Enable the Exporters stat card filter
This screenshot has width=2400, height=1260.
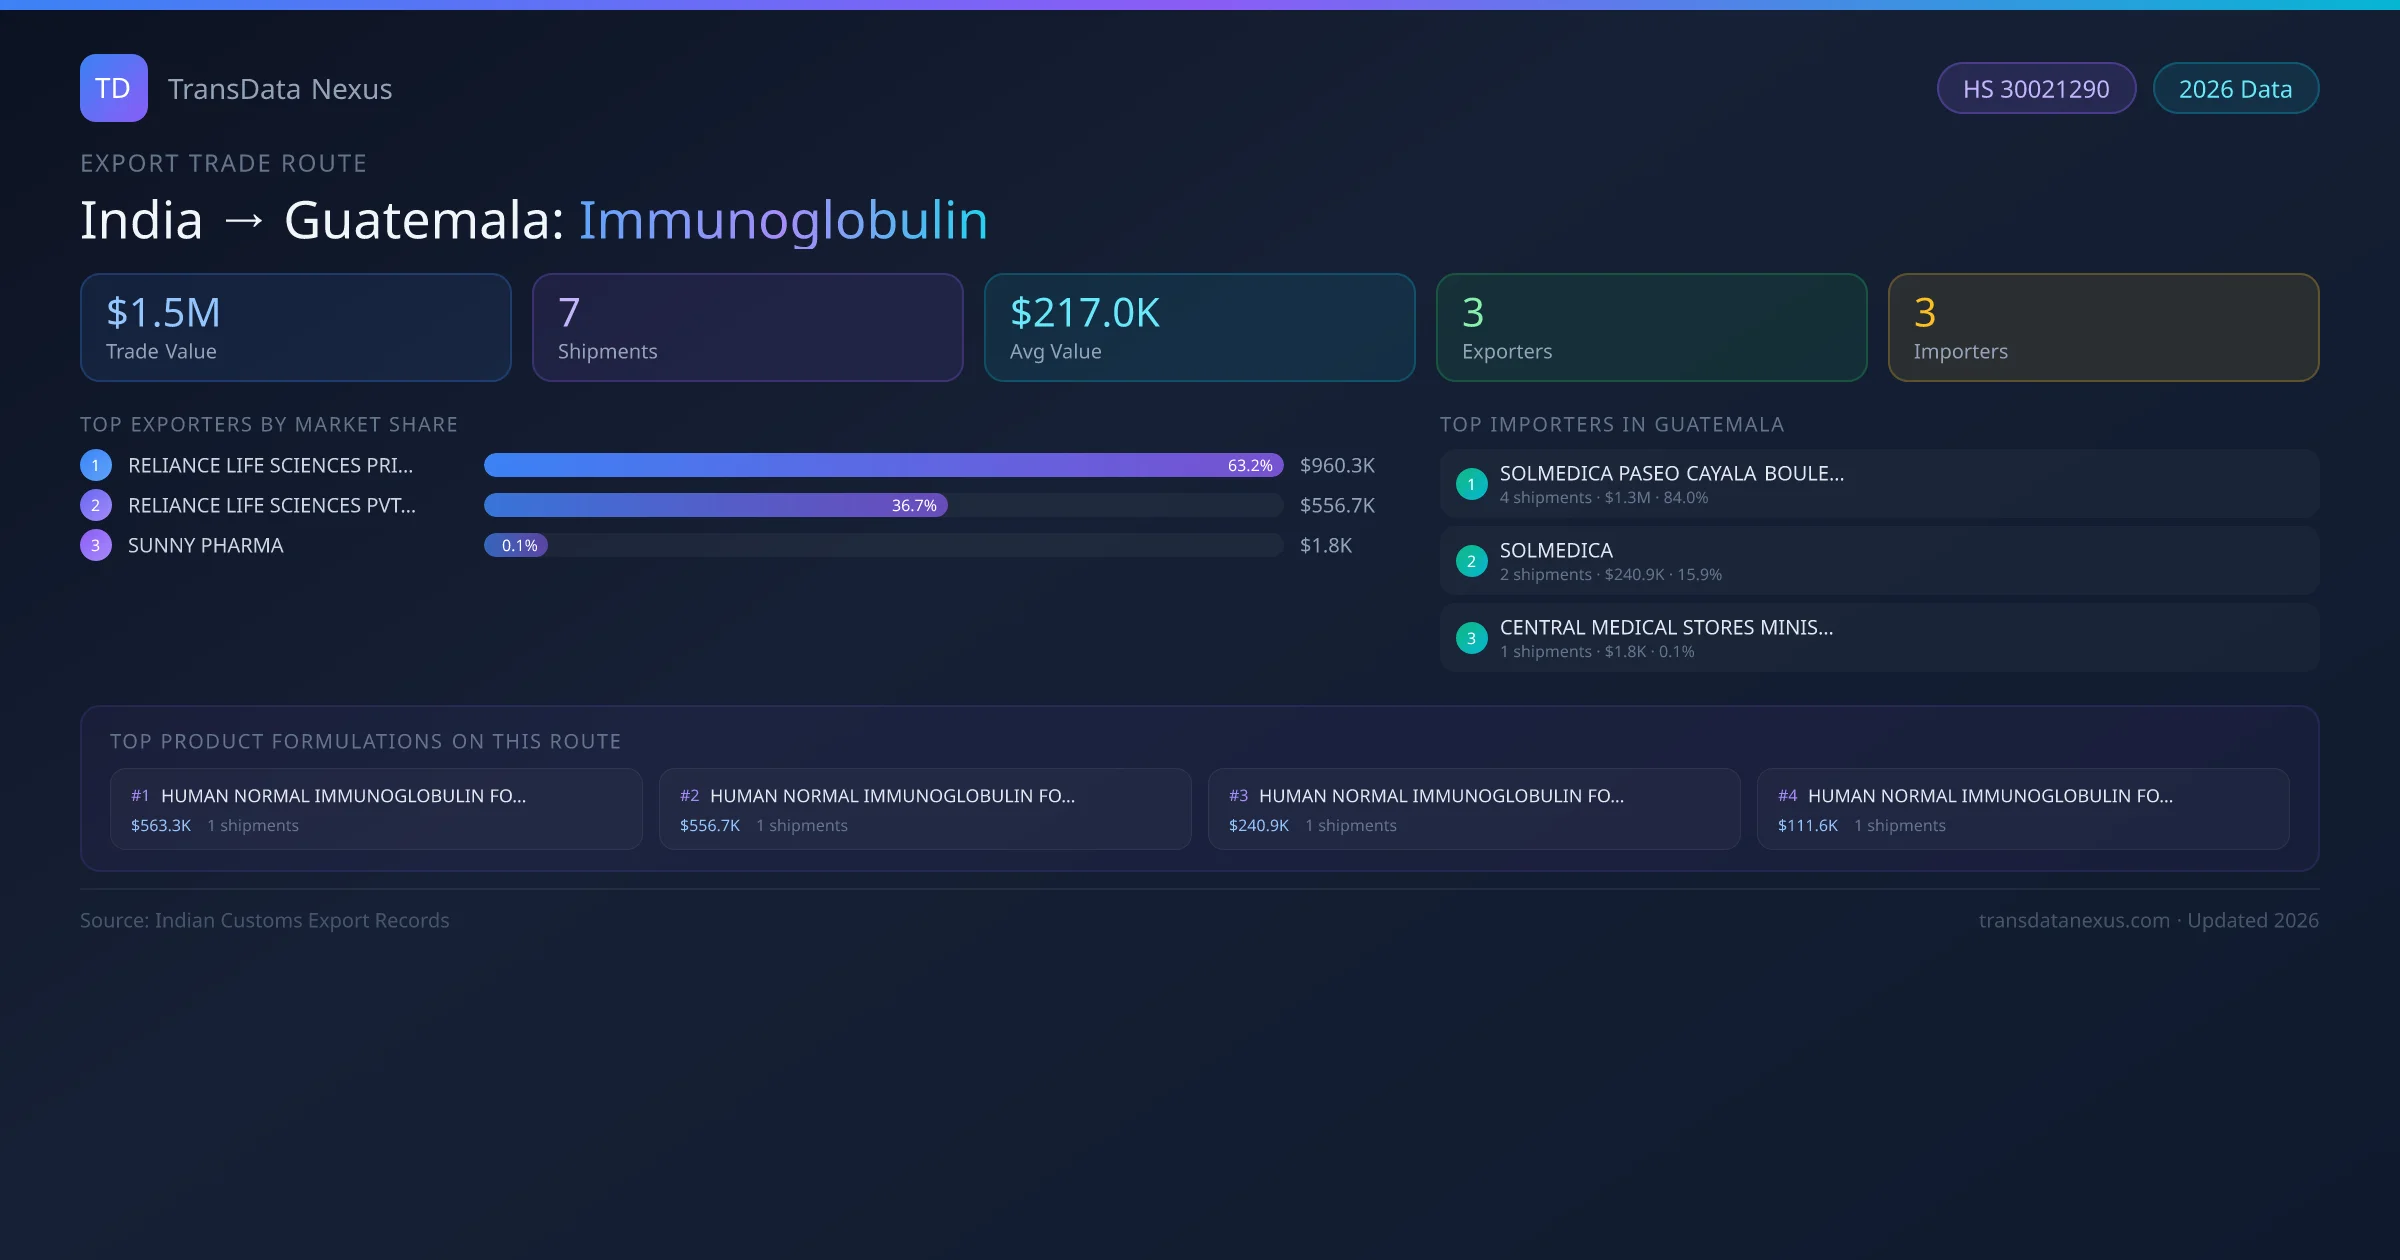(x=1651, y=327)
